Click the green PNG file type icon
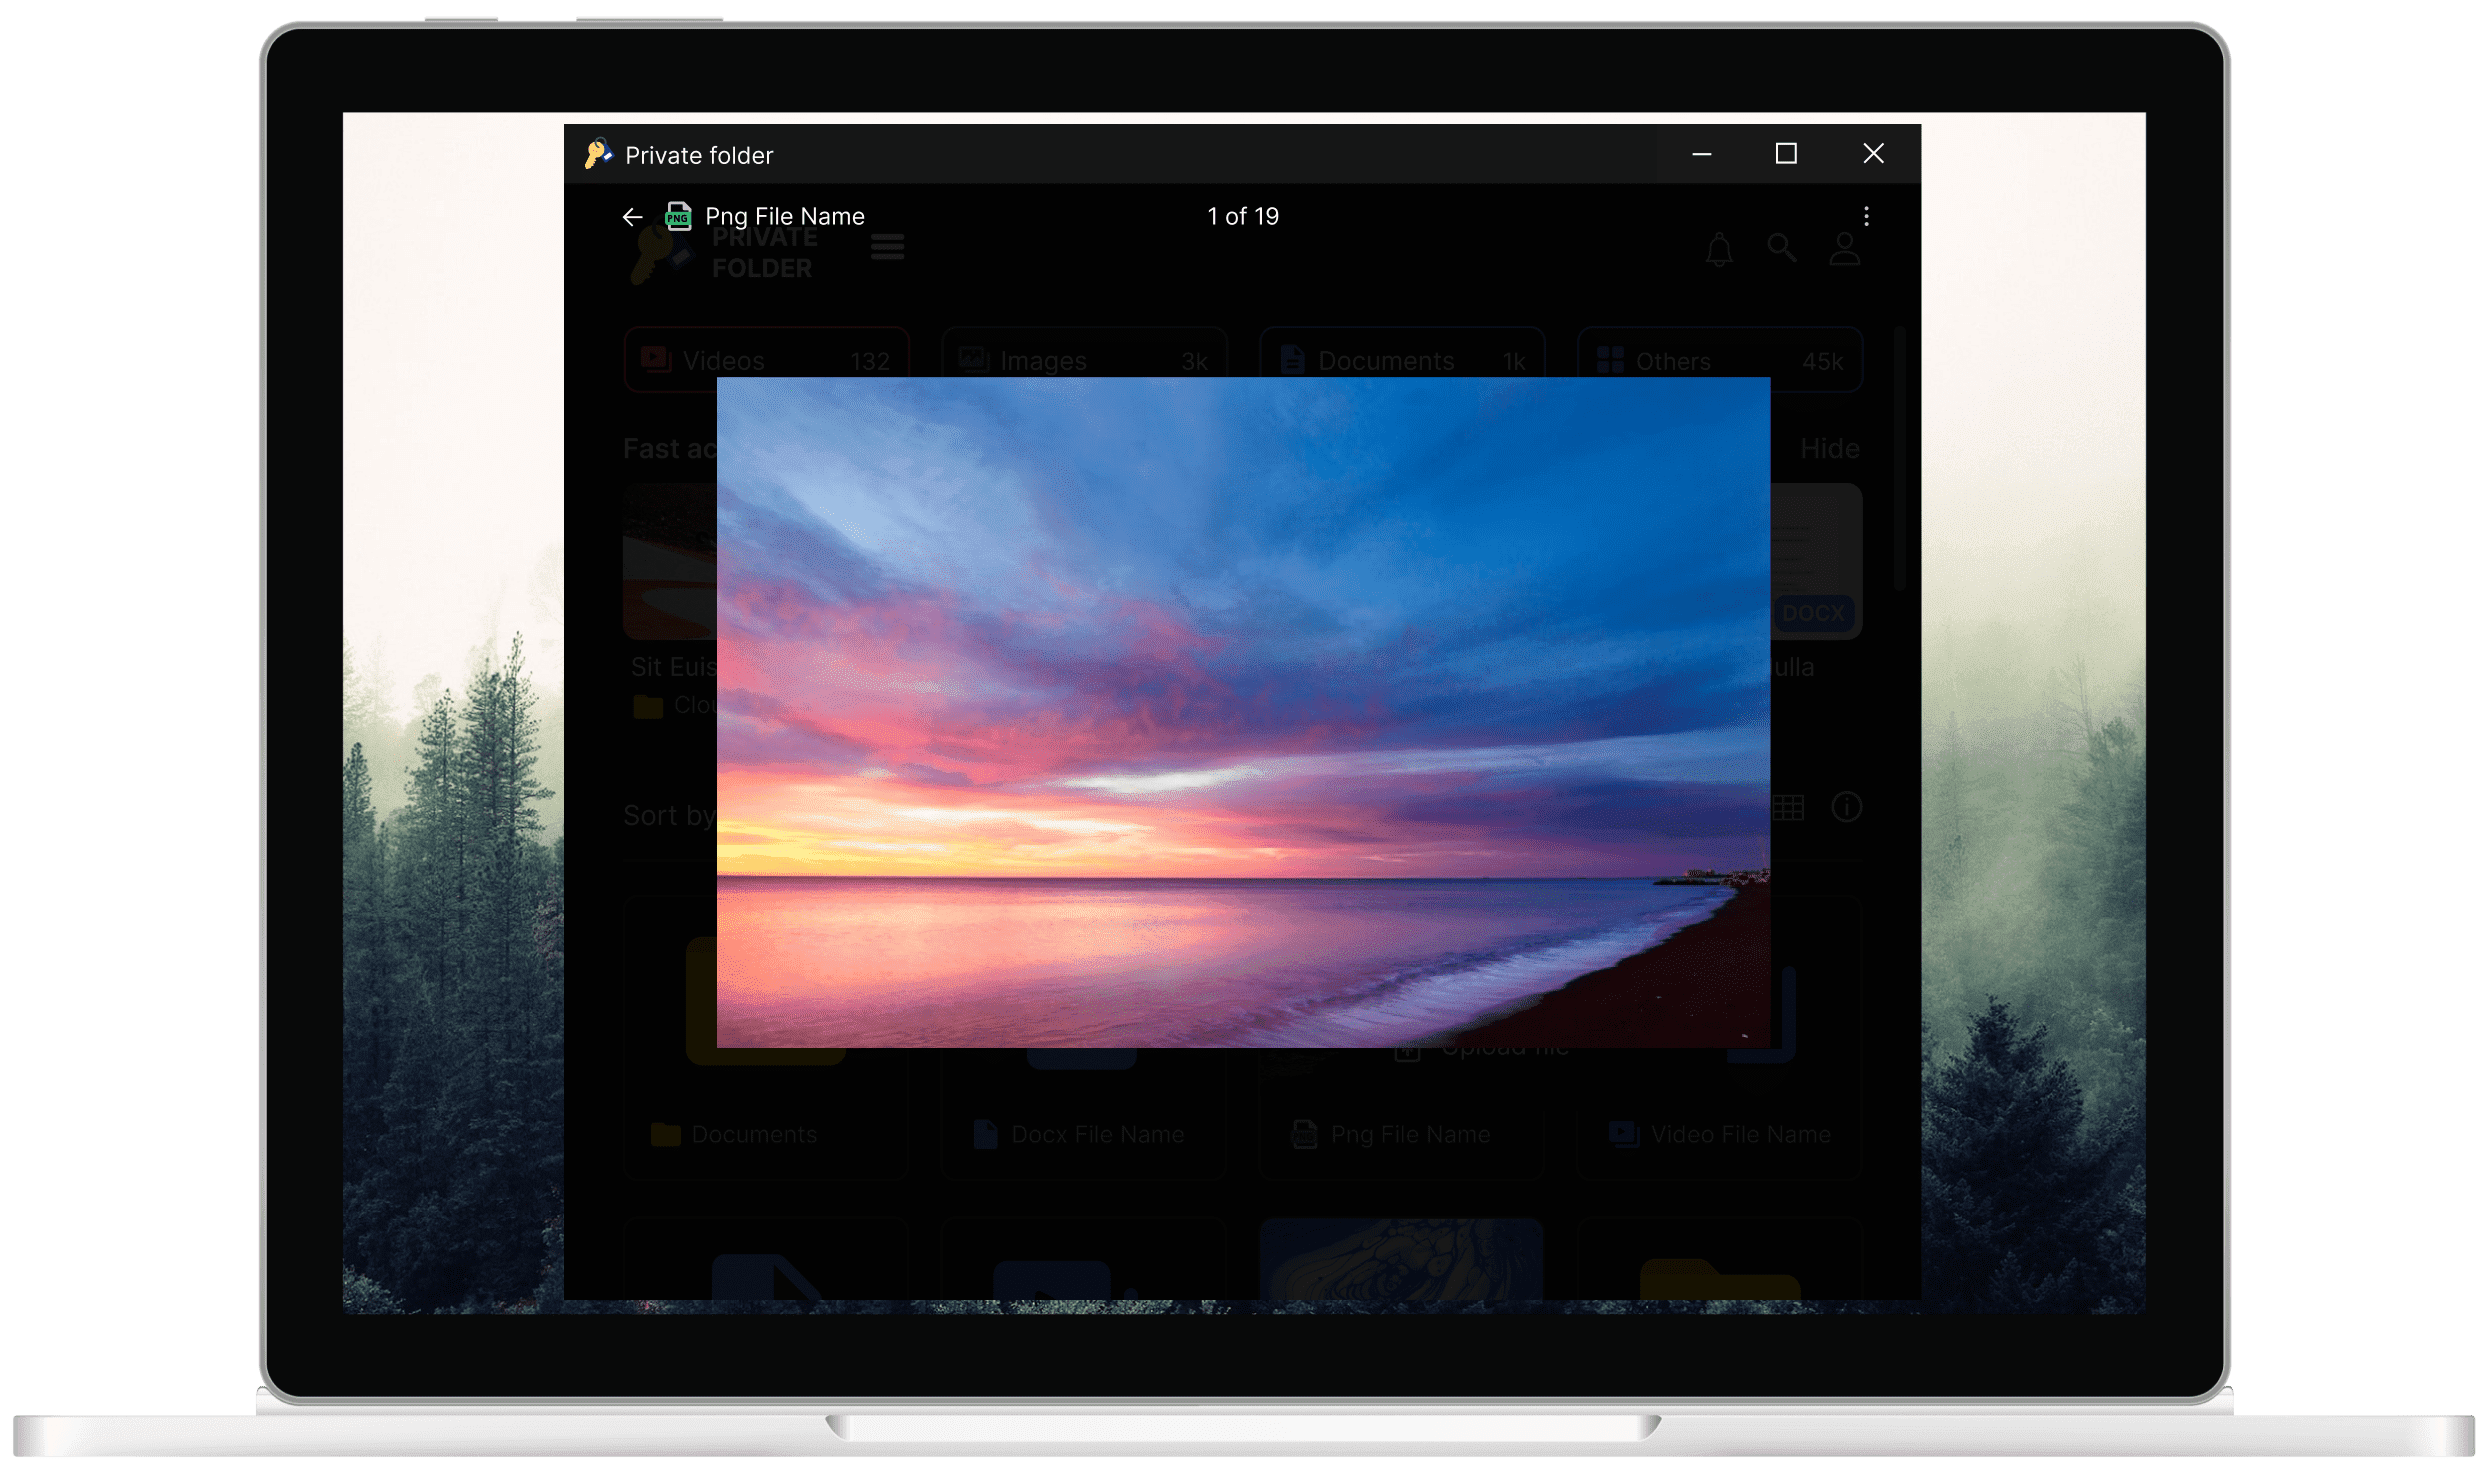 click(679, 216)
